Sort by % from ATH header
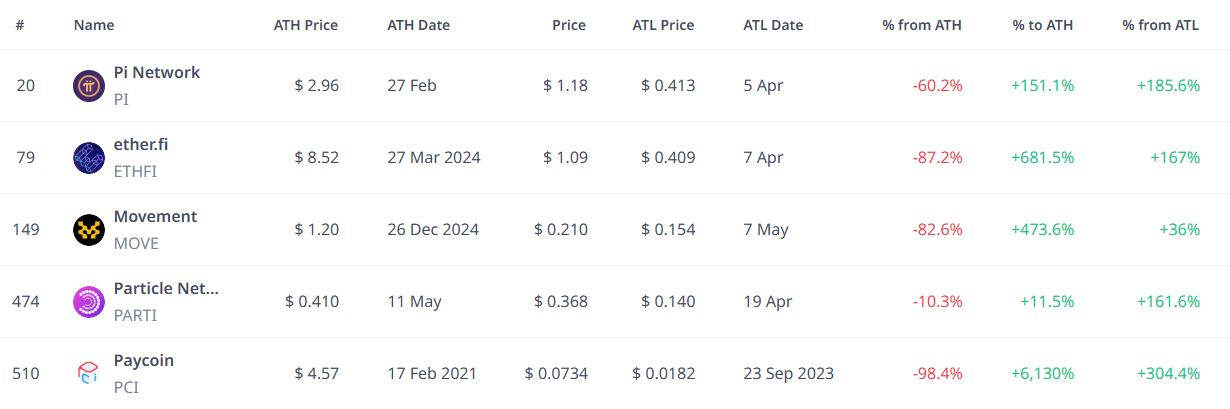 point(922,25)
